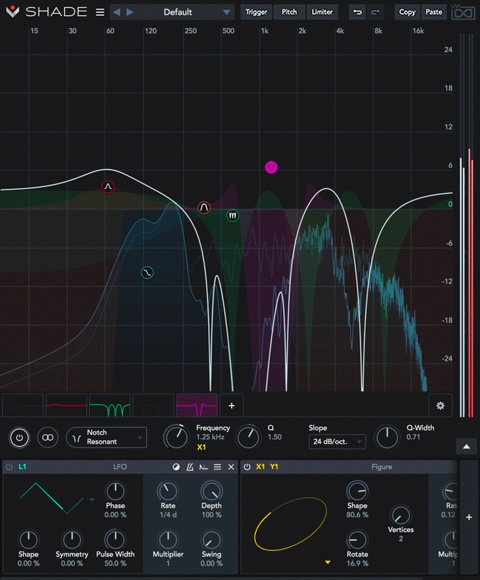The width and height of the screenshot is (480, 580).
Task: Click the Vertices knob
Action: pos(400,516)
